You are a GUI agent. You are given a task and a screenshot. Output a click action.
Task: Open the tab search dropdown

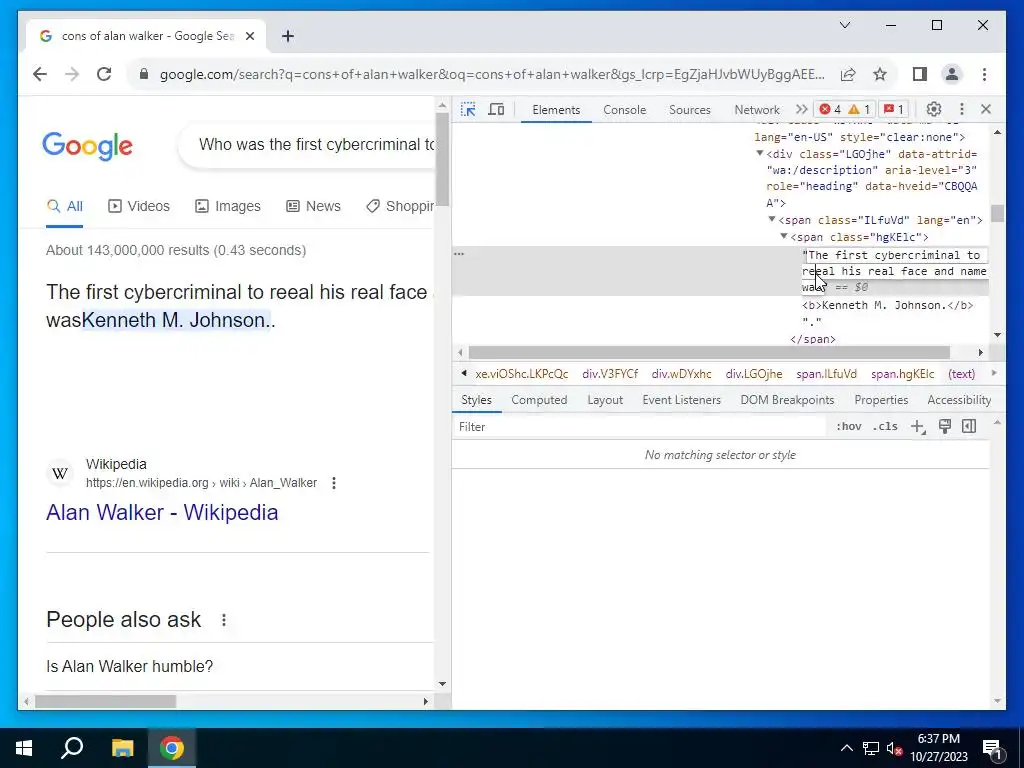845,25
